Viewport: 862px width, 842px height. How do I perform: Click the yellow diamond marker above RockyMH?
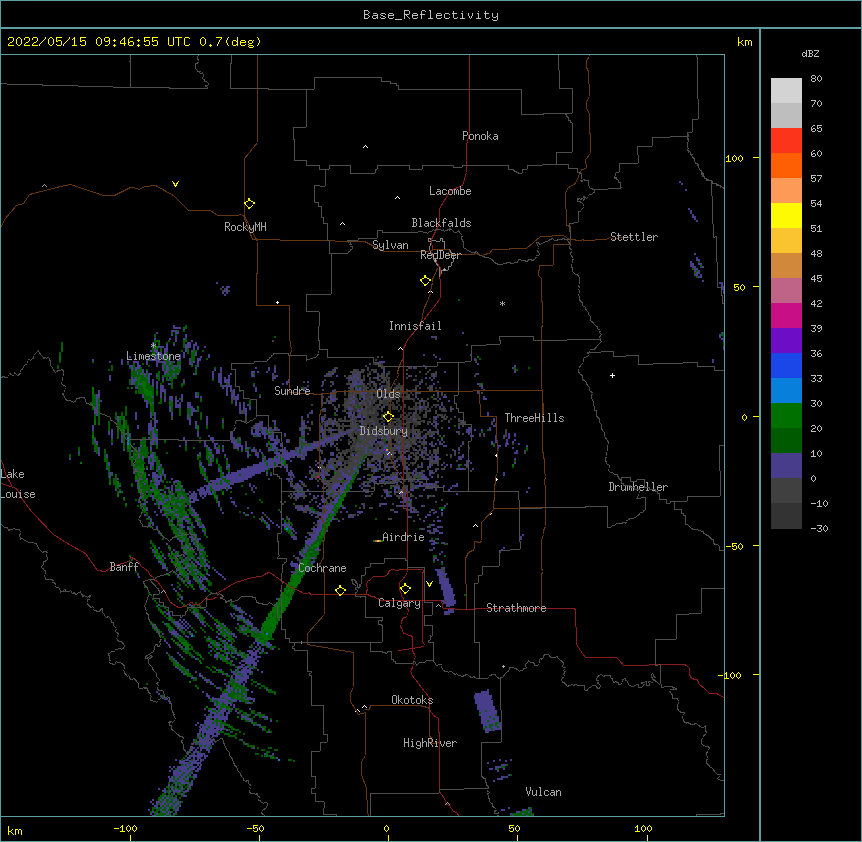click(x=249, y=204)
